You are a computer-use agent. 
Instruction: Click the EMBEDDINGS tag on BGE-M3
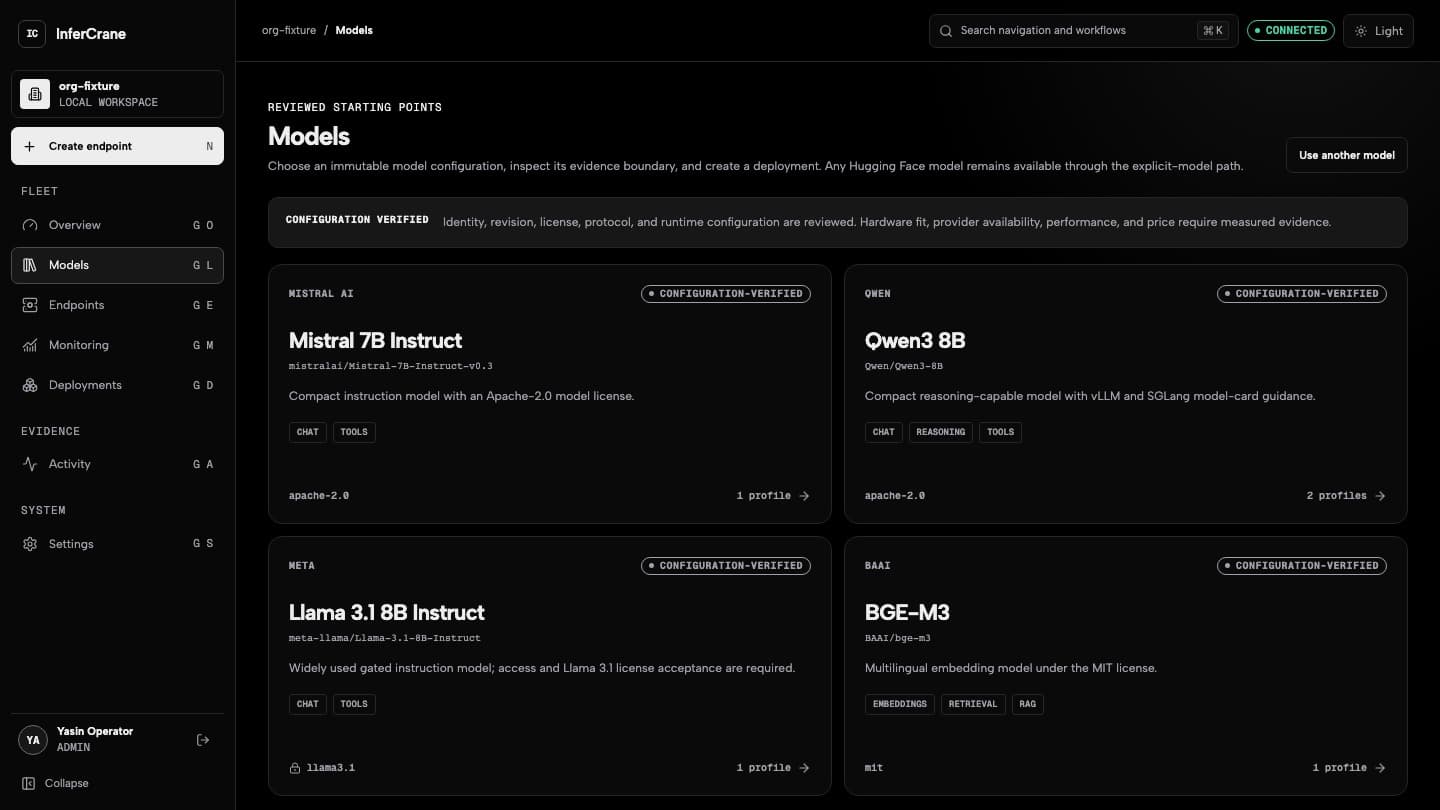(x=900, y=704)
